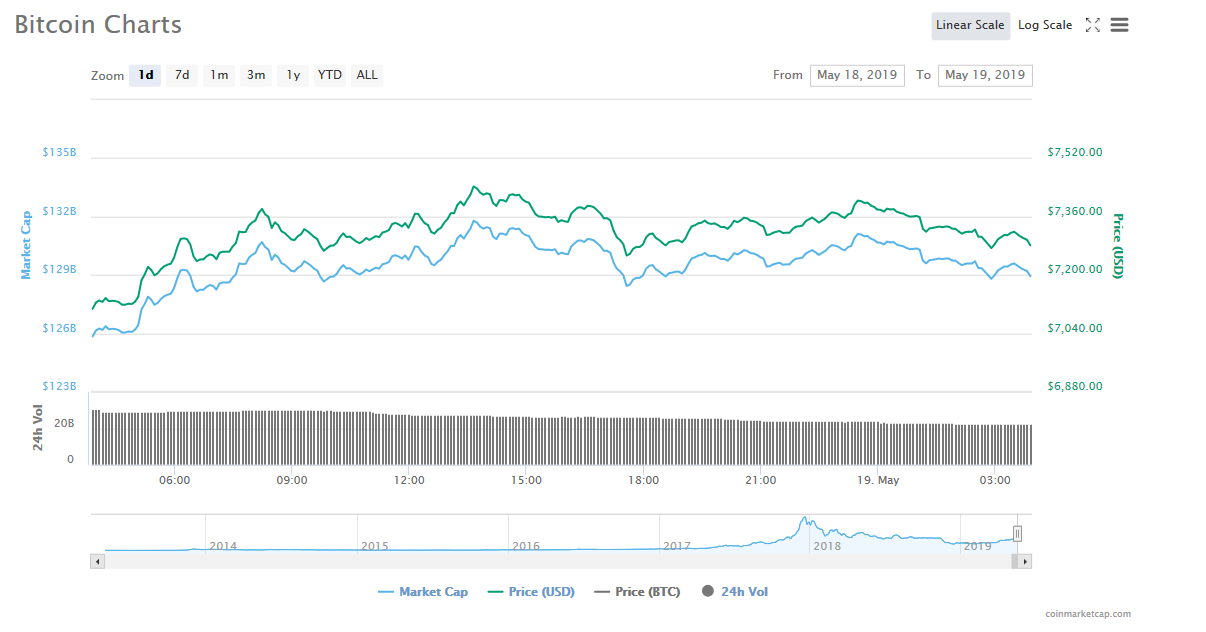The image size is (1206, 632).
Task: Click the 06:00 time axis label
Action: [174, 480]
